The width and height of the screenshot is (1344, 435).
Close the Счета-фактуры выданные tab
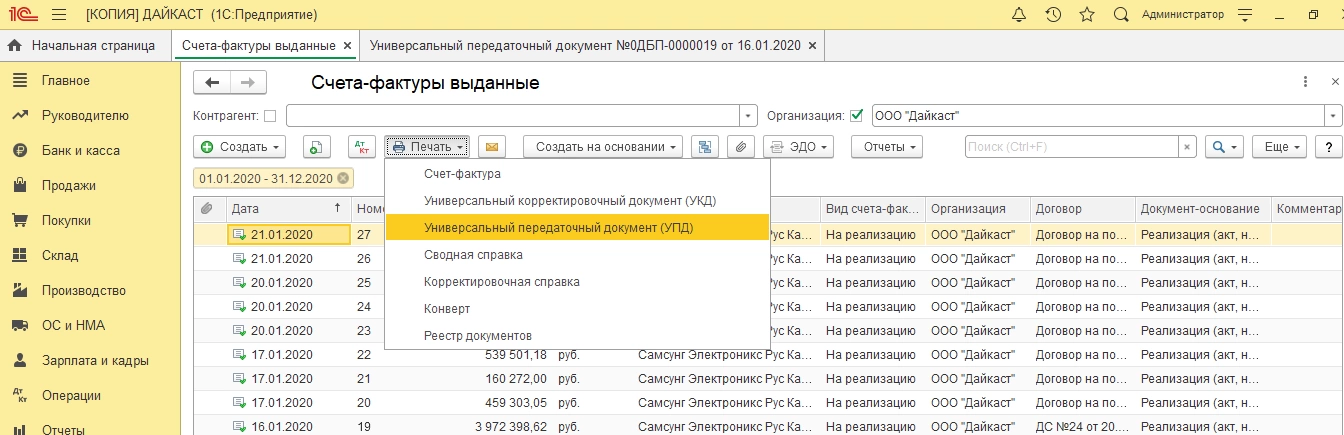tap(347, 46)
